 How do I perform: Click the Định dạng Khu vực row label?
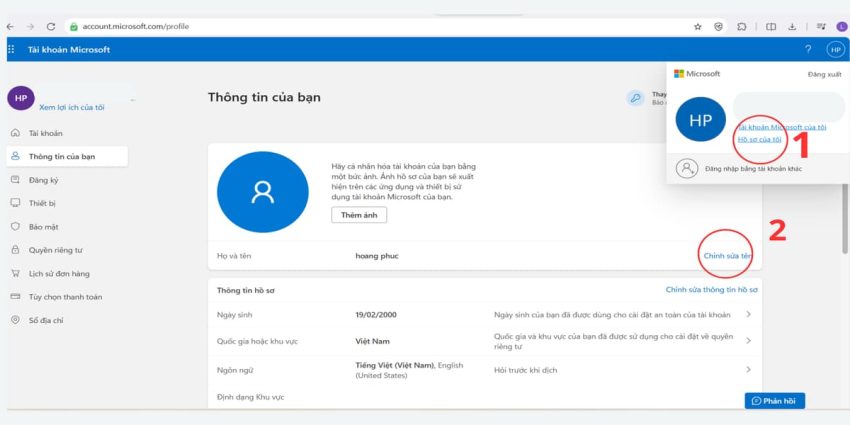coord(250,397)
